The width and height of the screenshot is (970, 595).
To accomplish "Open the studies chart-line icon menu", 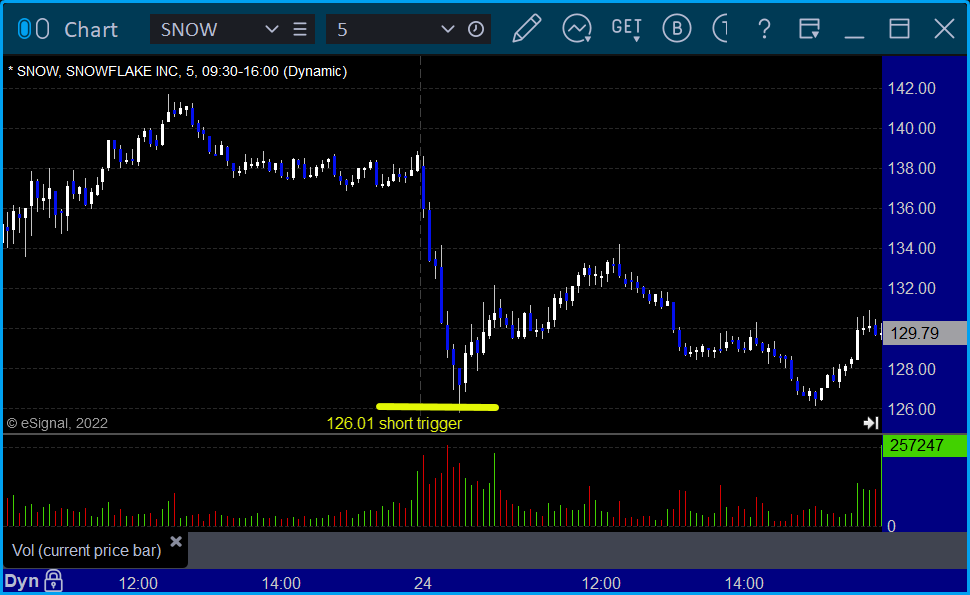I will [x=577, y=29].
